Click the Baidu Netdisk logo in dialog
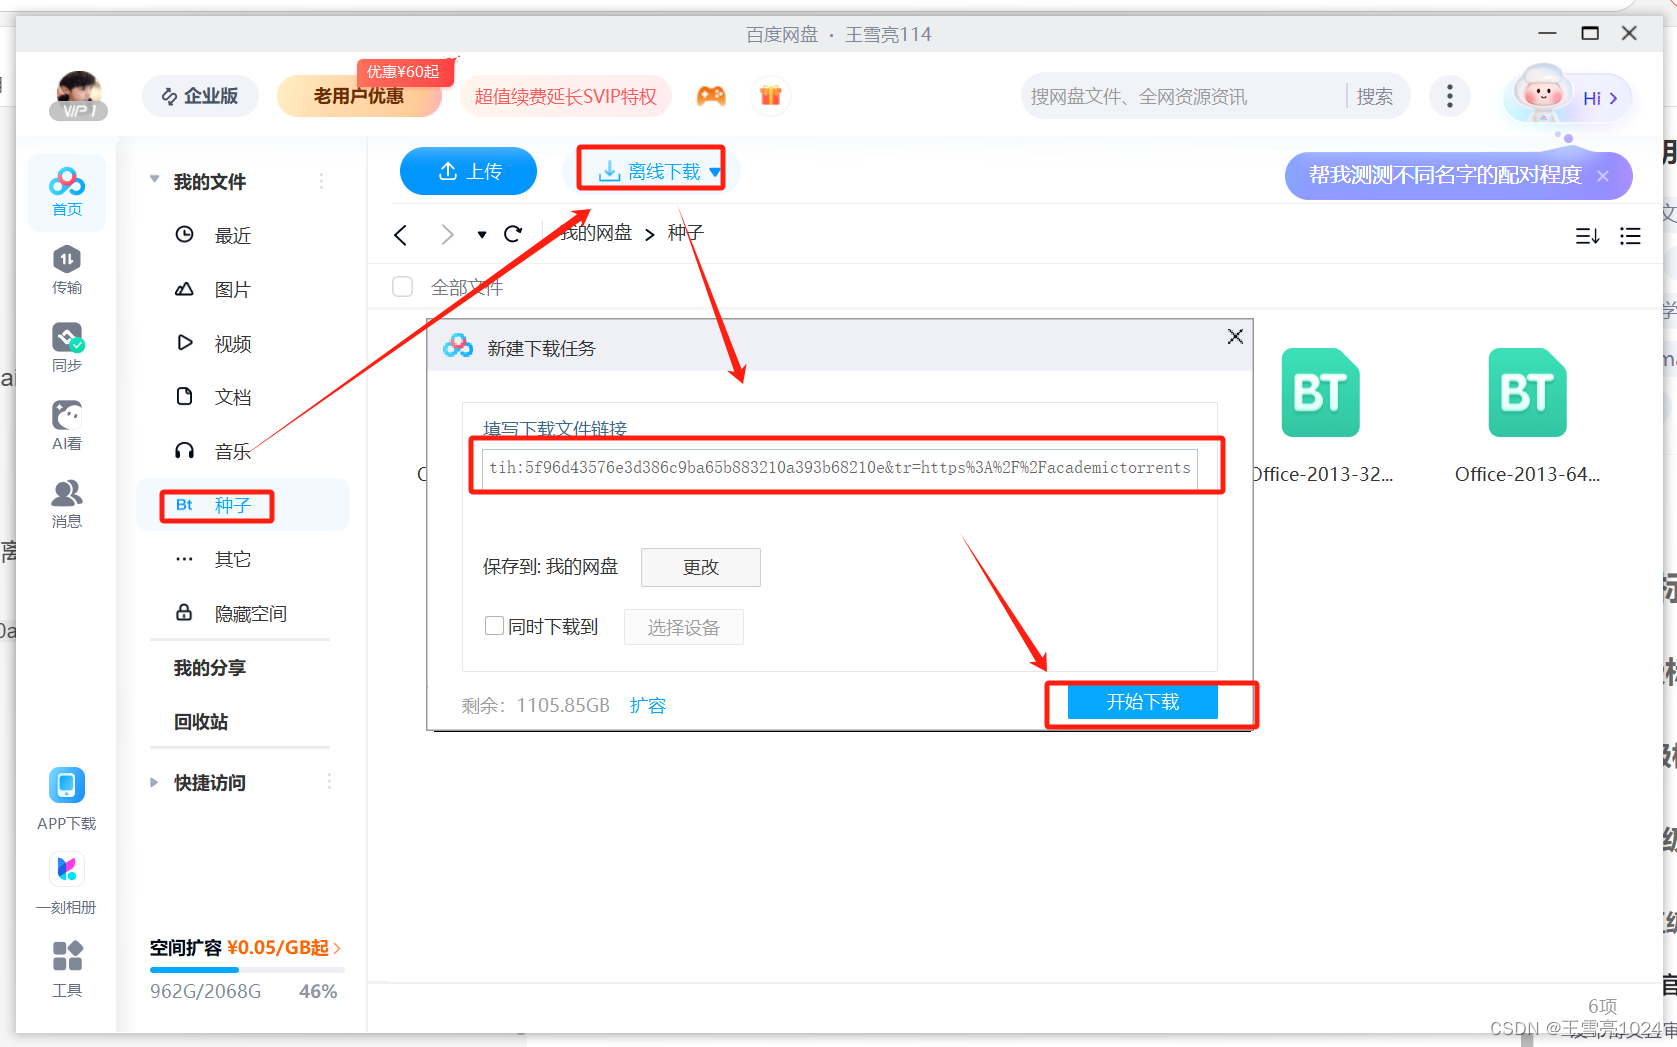Viewport: 1677px width, 1047px height. pos(458,346)
